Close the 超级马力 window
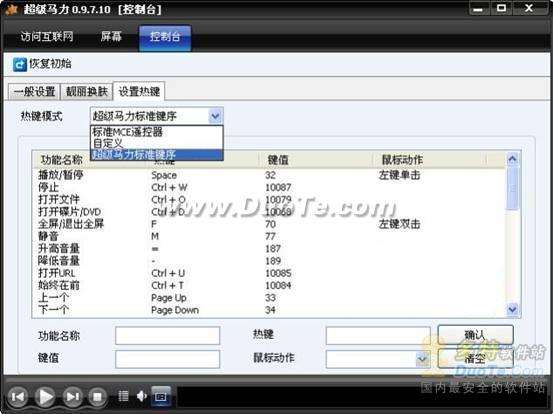 pos(529,8)
